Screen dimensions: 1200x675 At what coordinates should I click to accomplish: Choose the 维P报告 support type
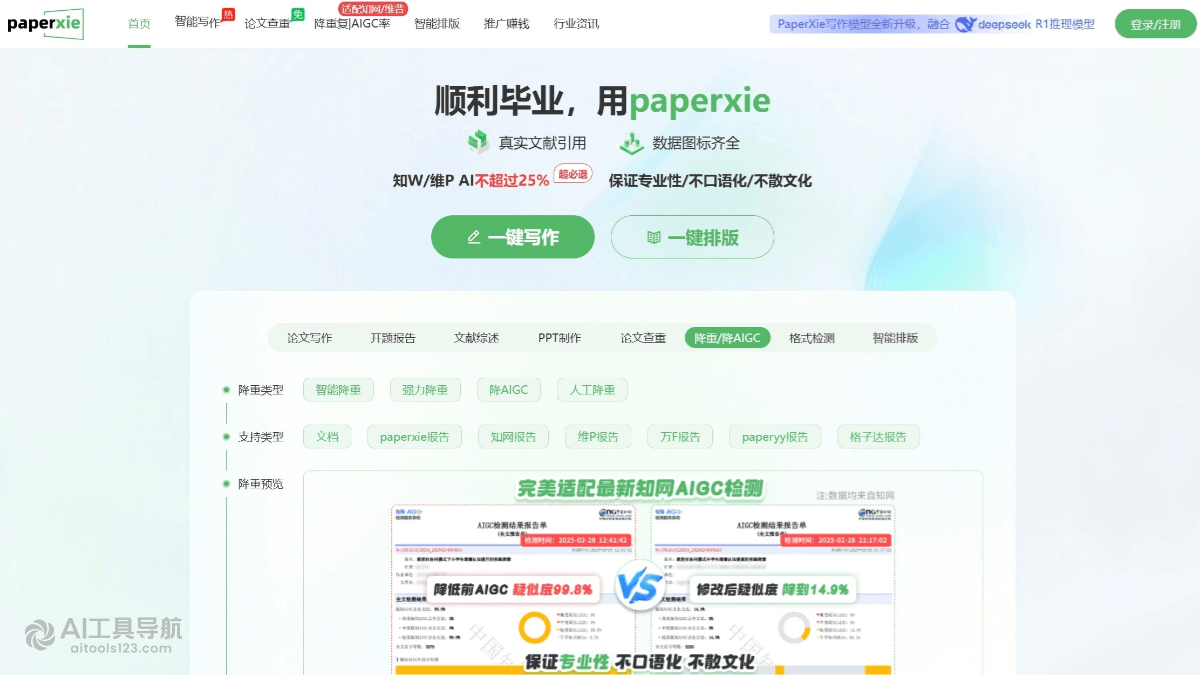[598, 437]
